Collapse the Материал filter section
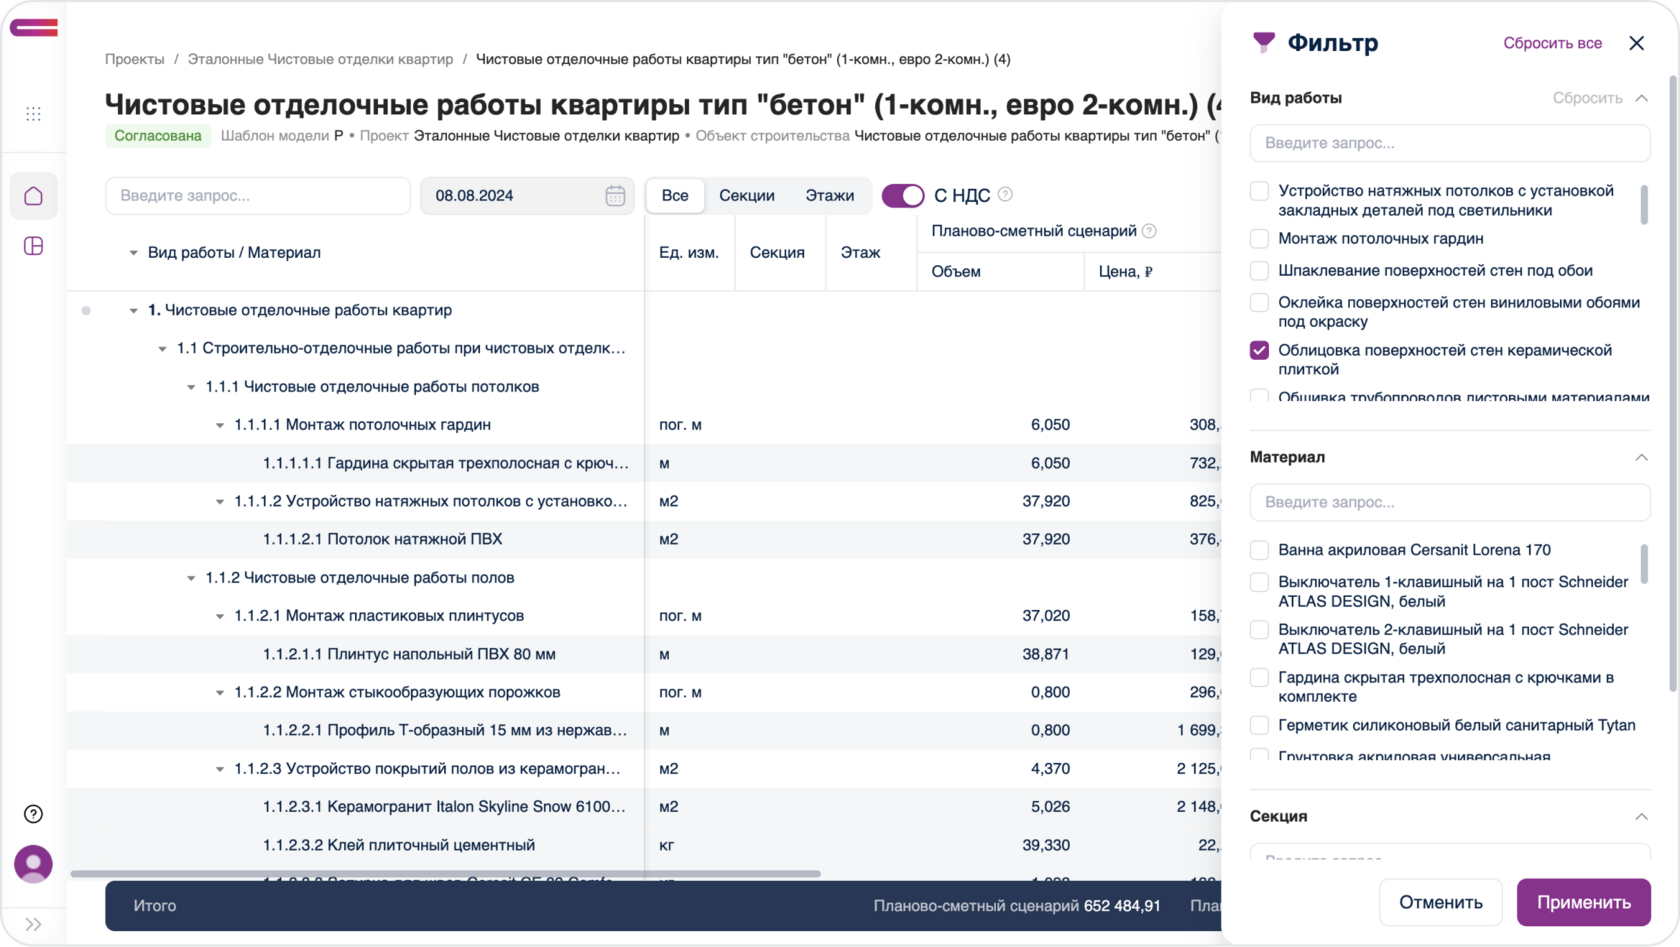 (1641, 457)
